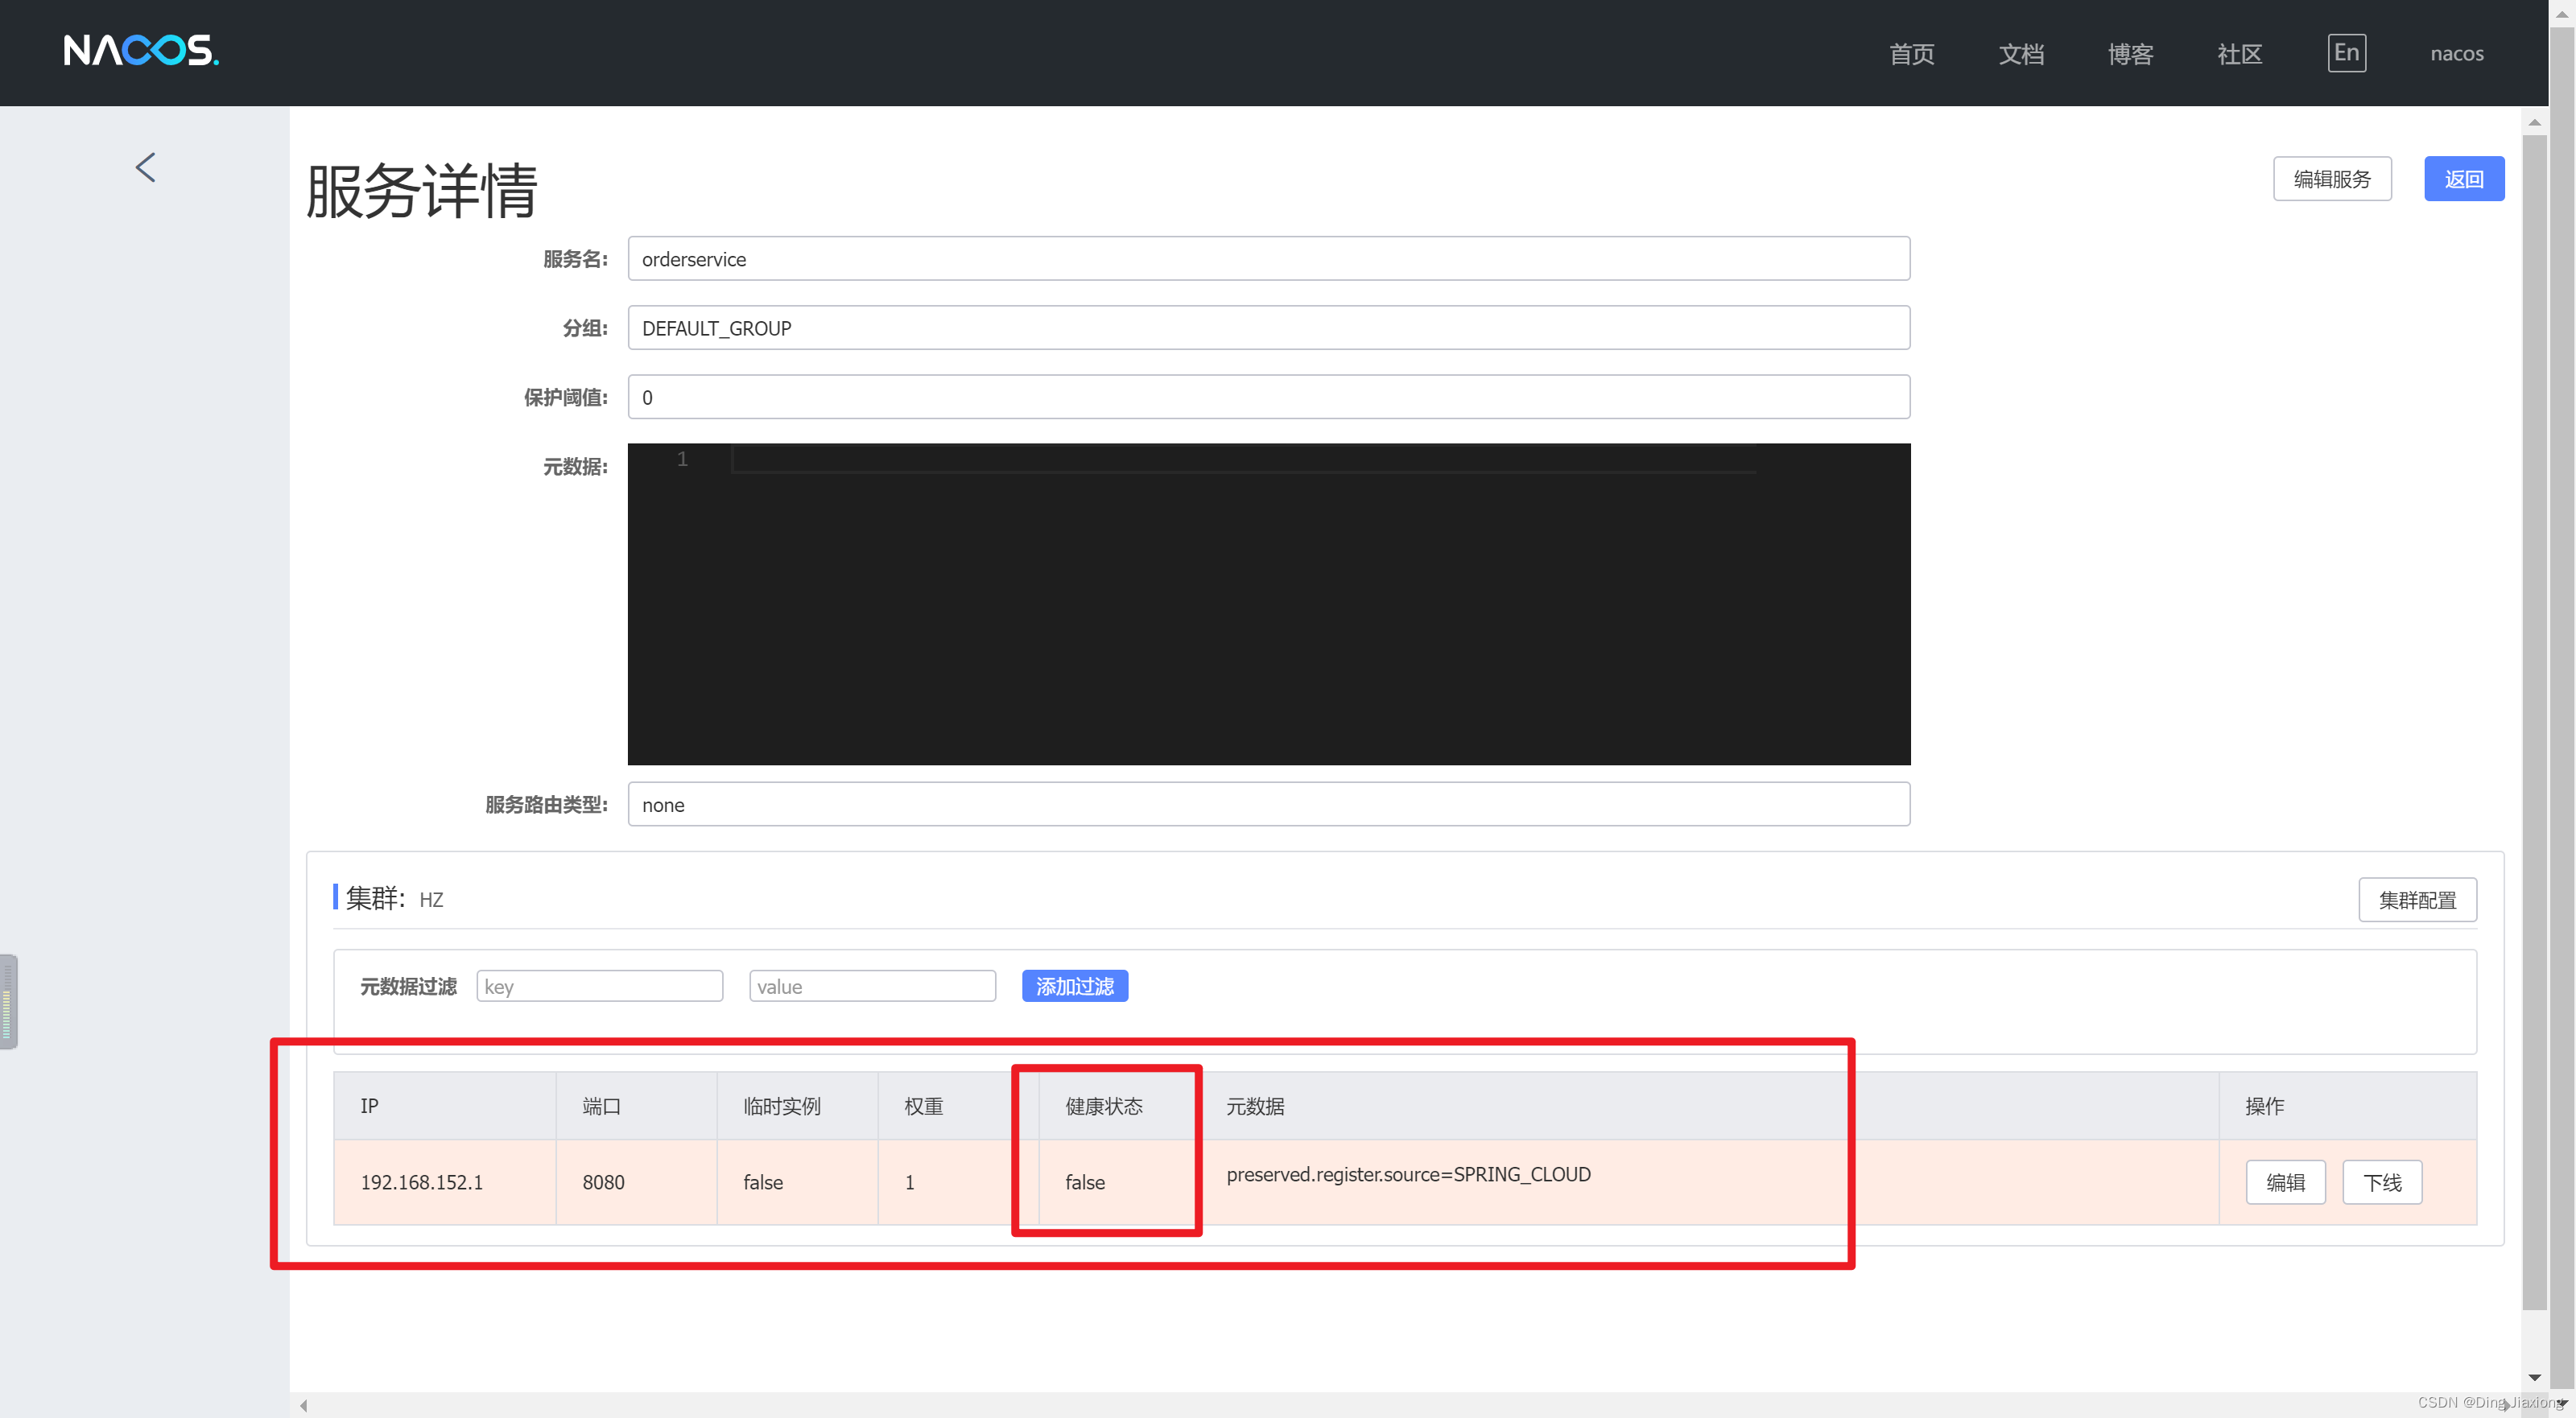
Task: Click the 集群: HZ cluster label
Action: point(394,898)
